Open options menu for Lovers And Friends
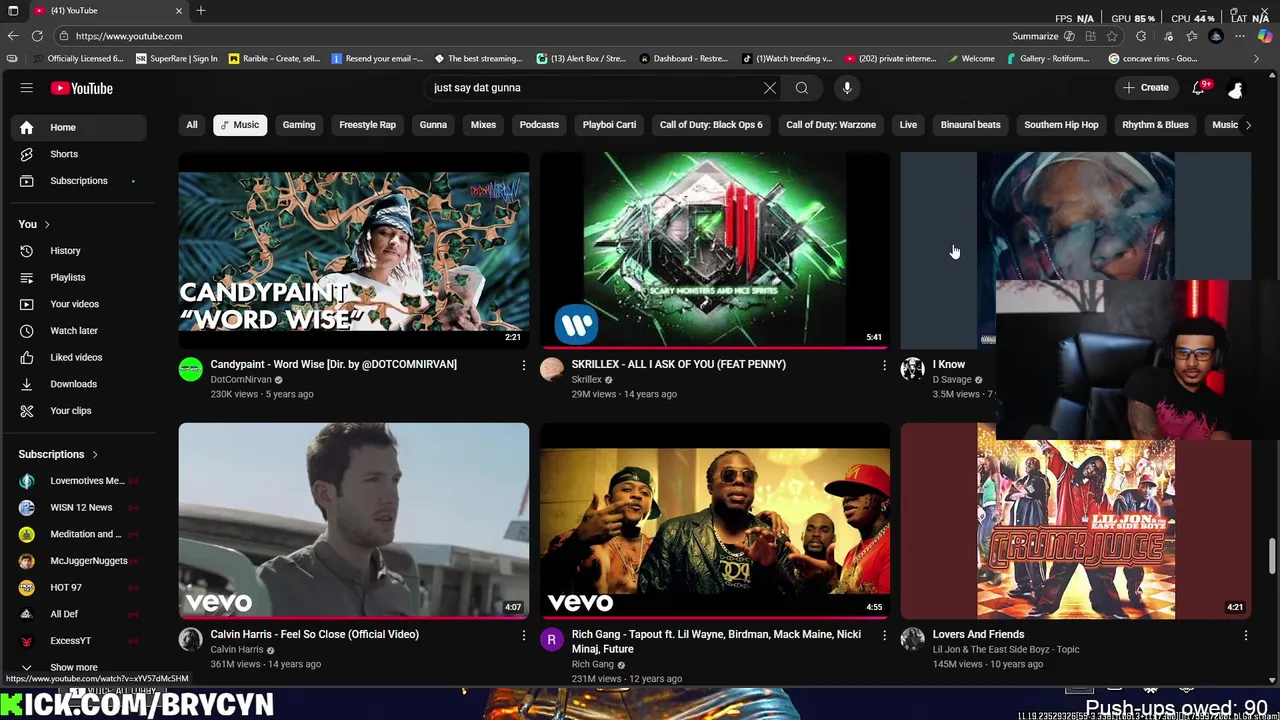 pyautogui.click(x=1245, y=635)
